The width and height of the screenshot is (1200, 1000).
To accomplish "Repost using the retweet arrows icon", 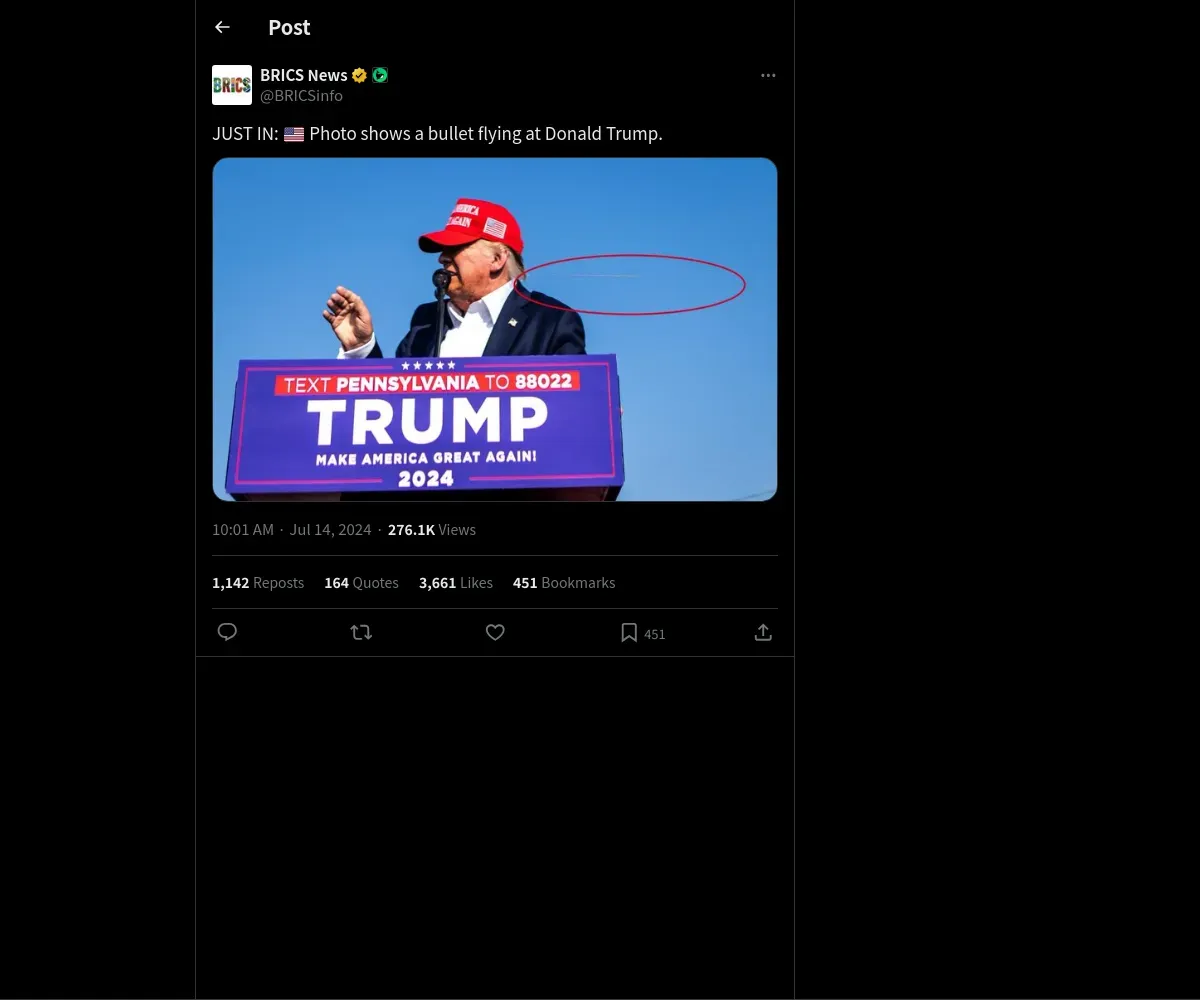I will (361, 632).
